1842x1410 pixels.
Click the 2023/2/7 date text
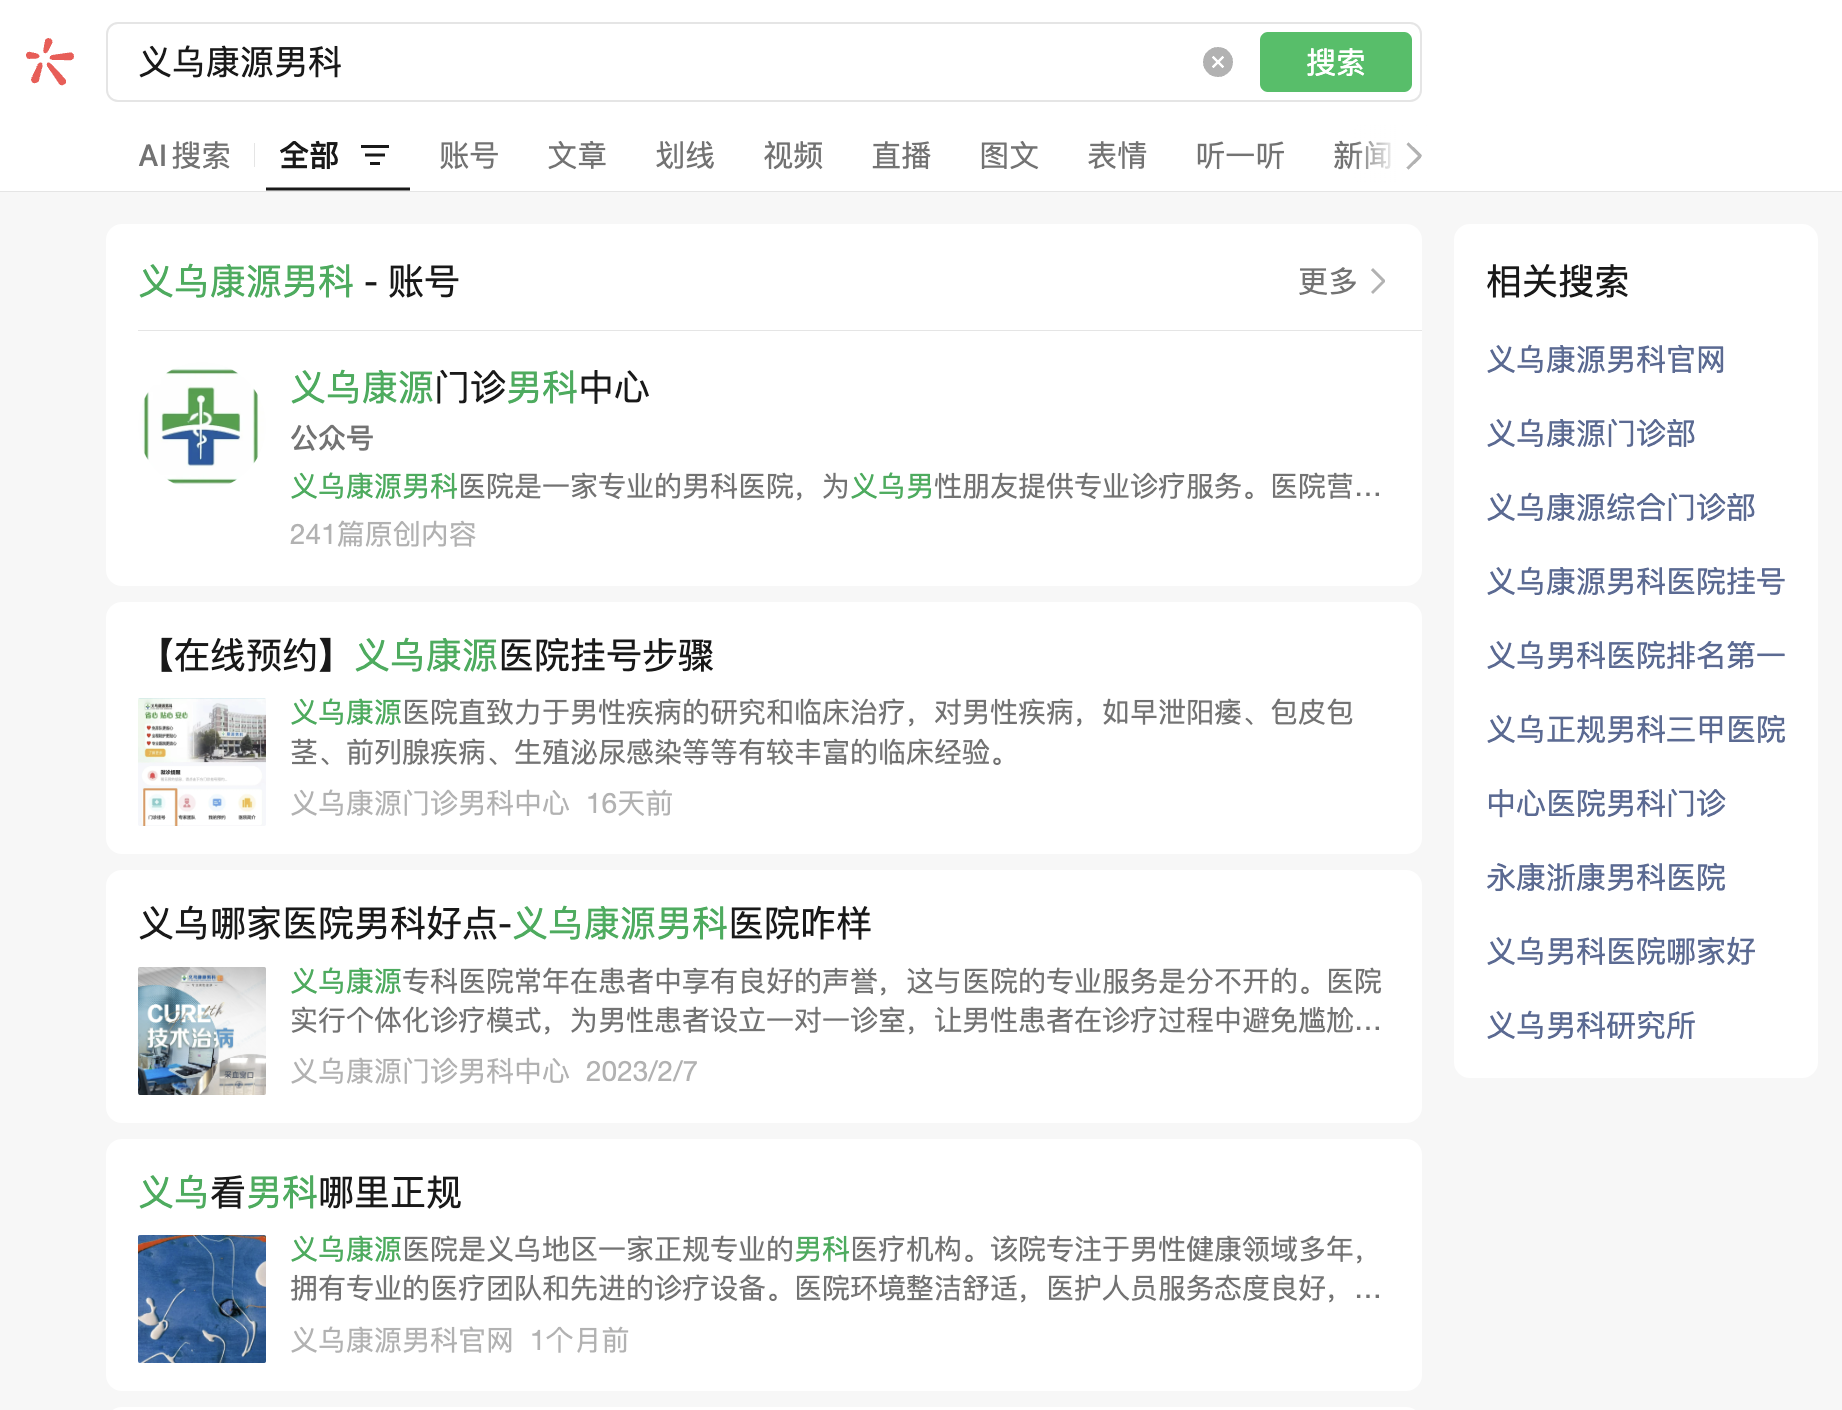(641, 1071)
